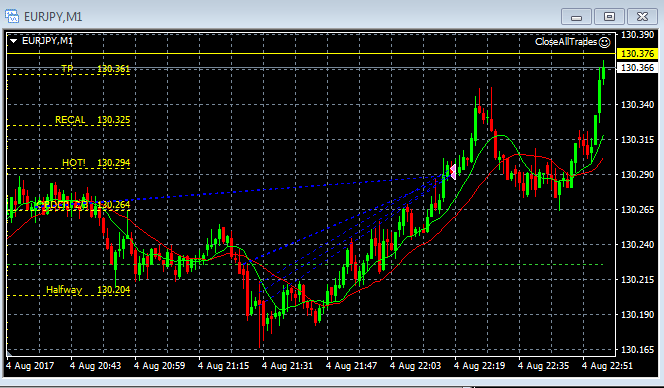Click the EURJPY chart window icon
Viewport: 664px width, 388px height.
point(11,17)
